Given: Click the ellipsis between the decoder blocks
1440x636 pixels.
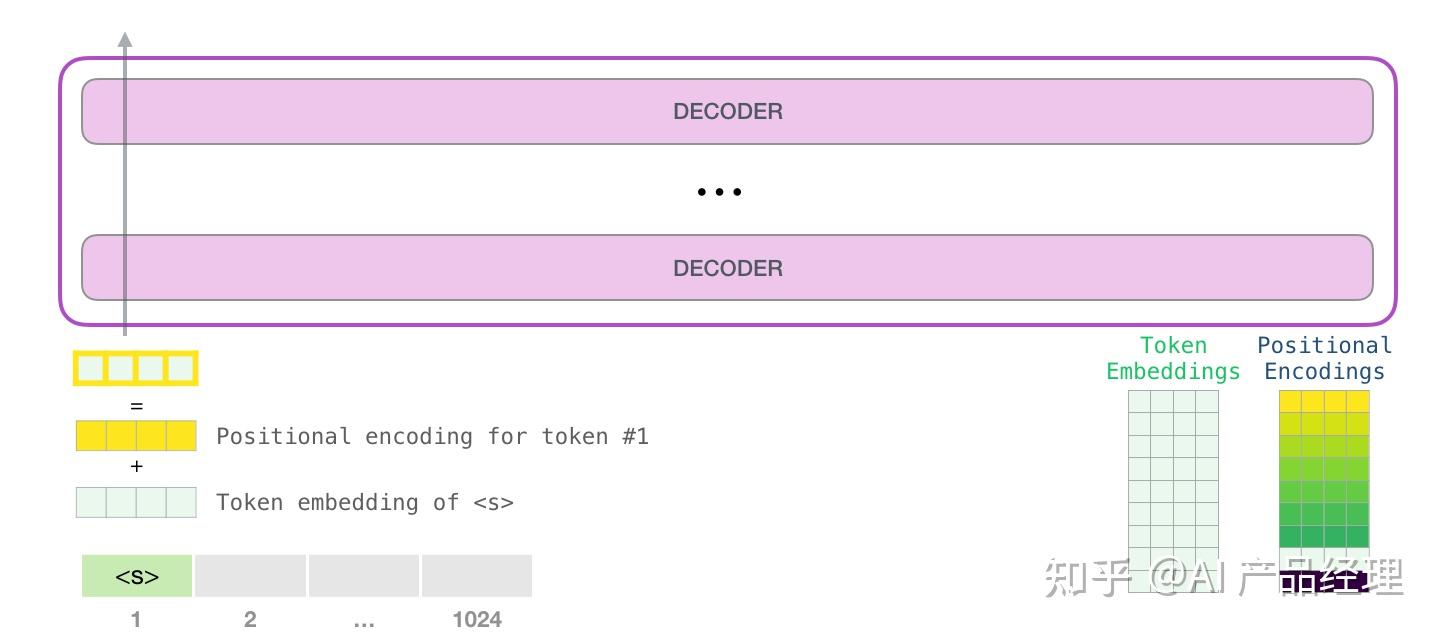Looking at the screenshot, I should pos(719,191).
